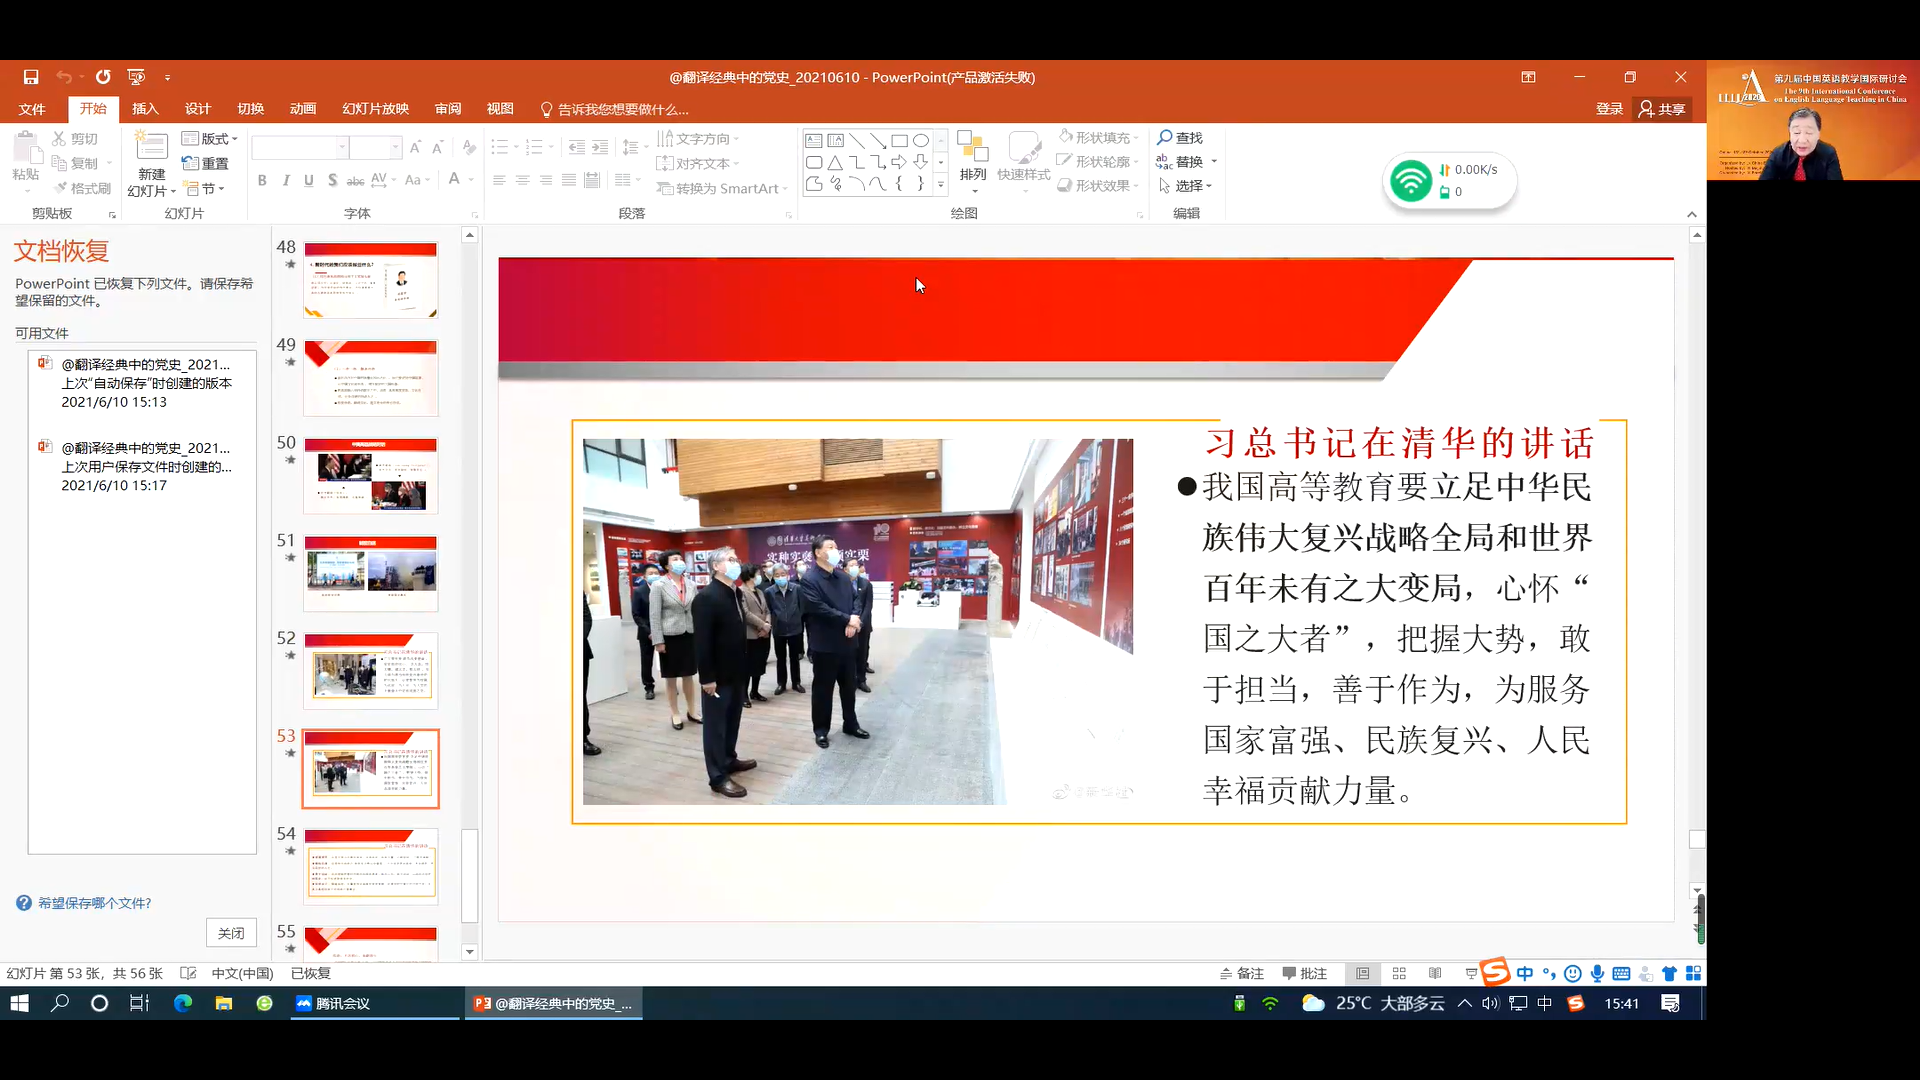Click link 希望保存哪个文件?
Screen dimensions: 1920x1080
point(94,903)
